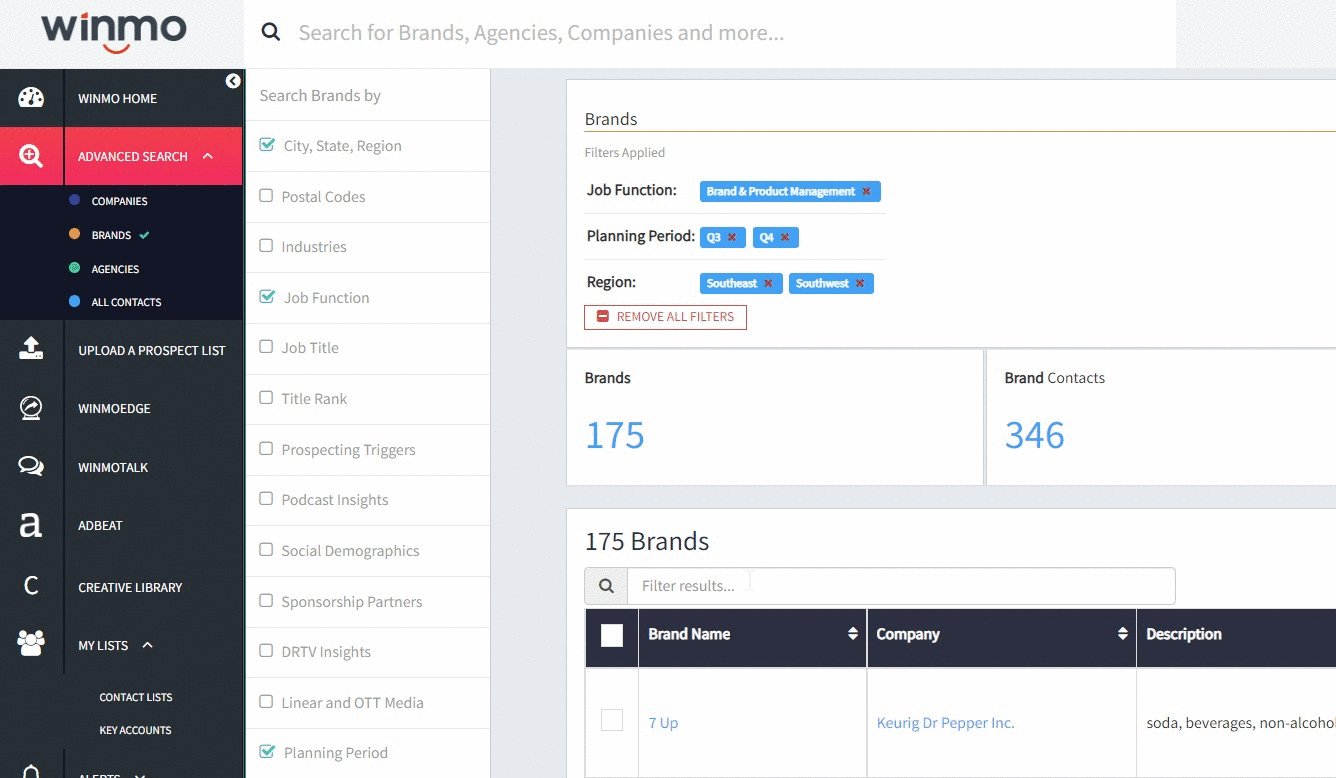Collapse the My Lists submenu chevron

pos(147,645)
